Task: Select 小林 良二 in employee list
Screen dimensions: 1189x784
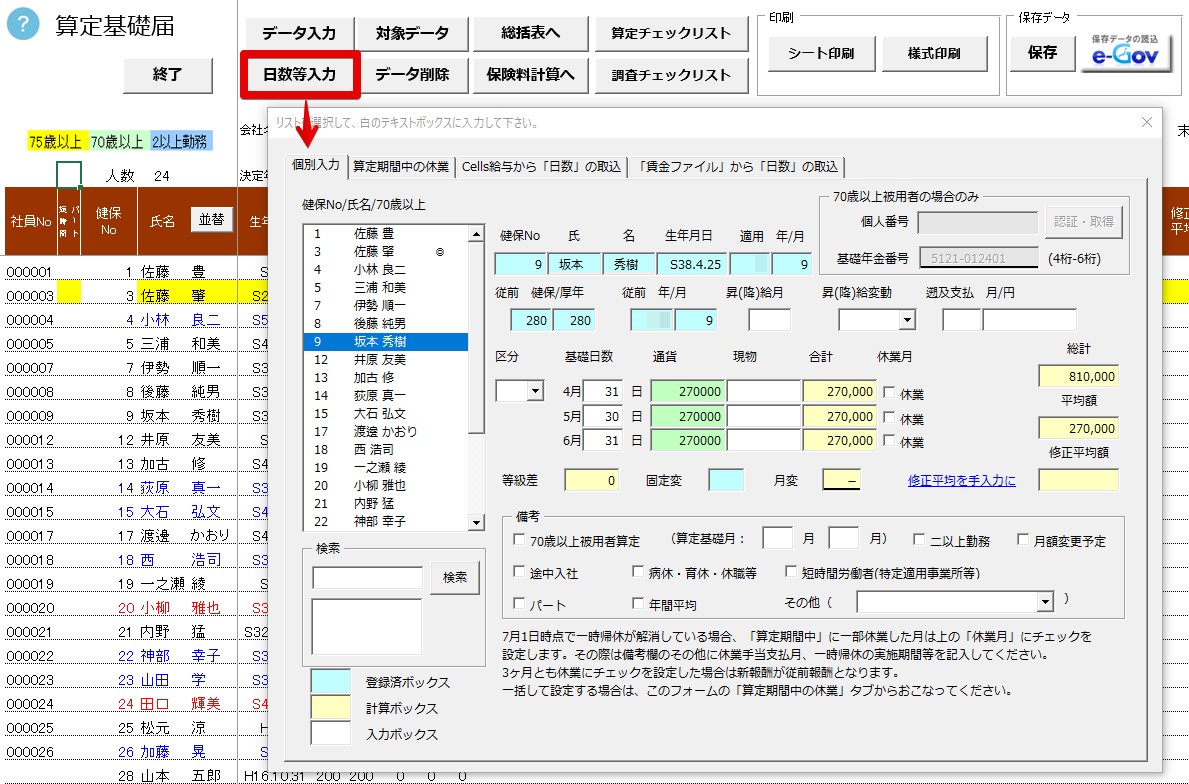Action: click(385, 269)
